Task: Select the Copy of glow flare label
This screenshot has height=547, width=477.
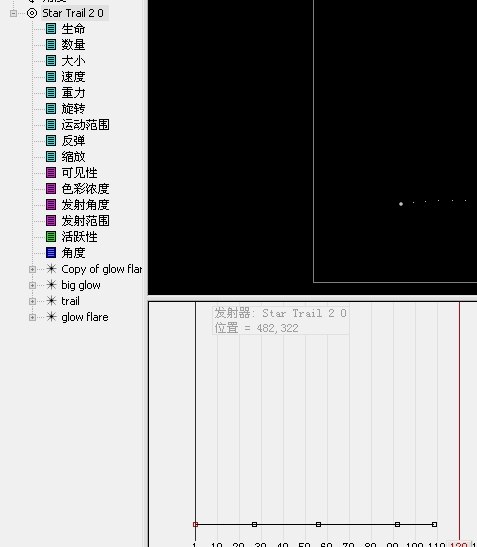Action: [102, 269]
